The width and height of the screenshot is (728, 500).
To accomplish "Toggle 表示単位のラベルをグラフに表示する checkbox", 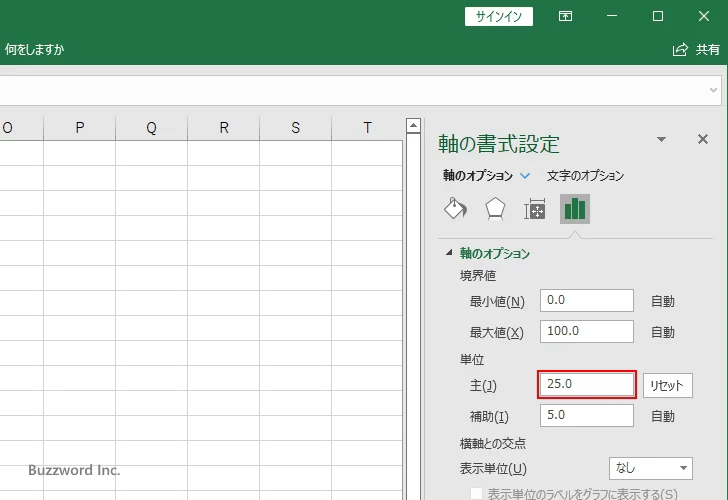I will click(476, 494).
